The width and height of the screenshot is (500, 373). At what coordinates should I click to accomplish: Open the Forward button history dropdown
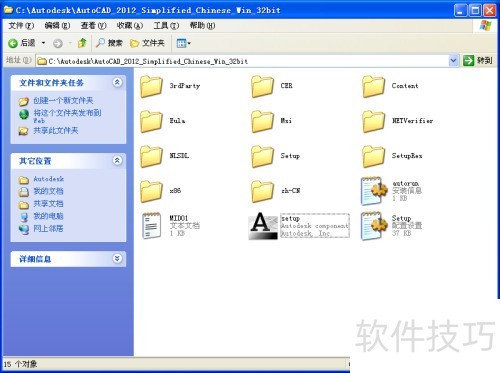70,43
